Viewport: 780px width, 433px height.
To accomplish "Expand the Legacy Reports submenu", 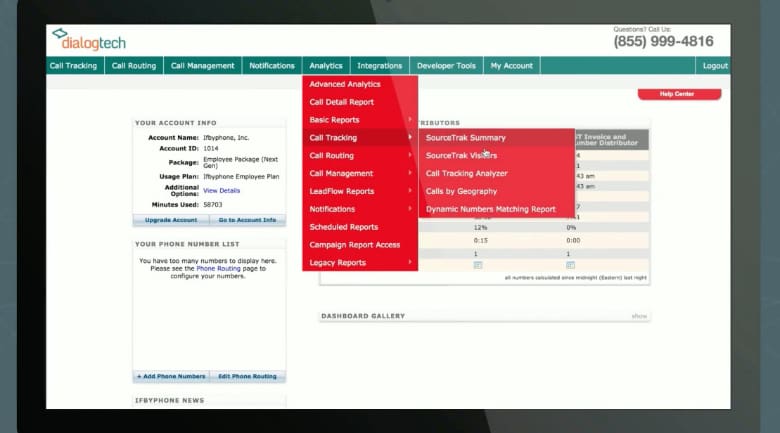I will point(337,263).
